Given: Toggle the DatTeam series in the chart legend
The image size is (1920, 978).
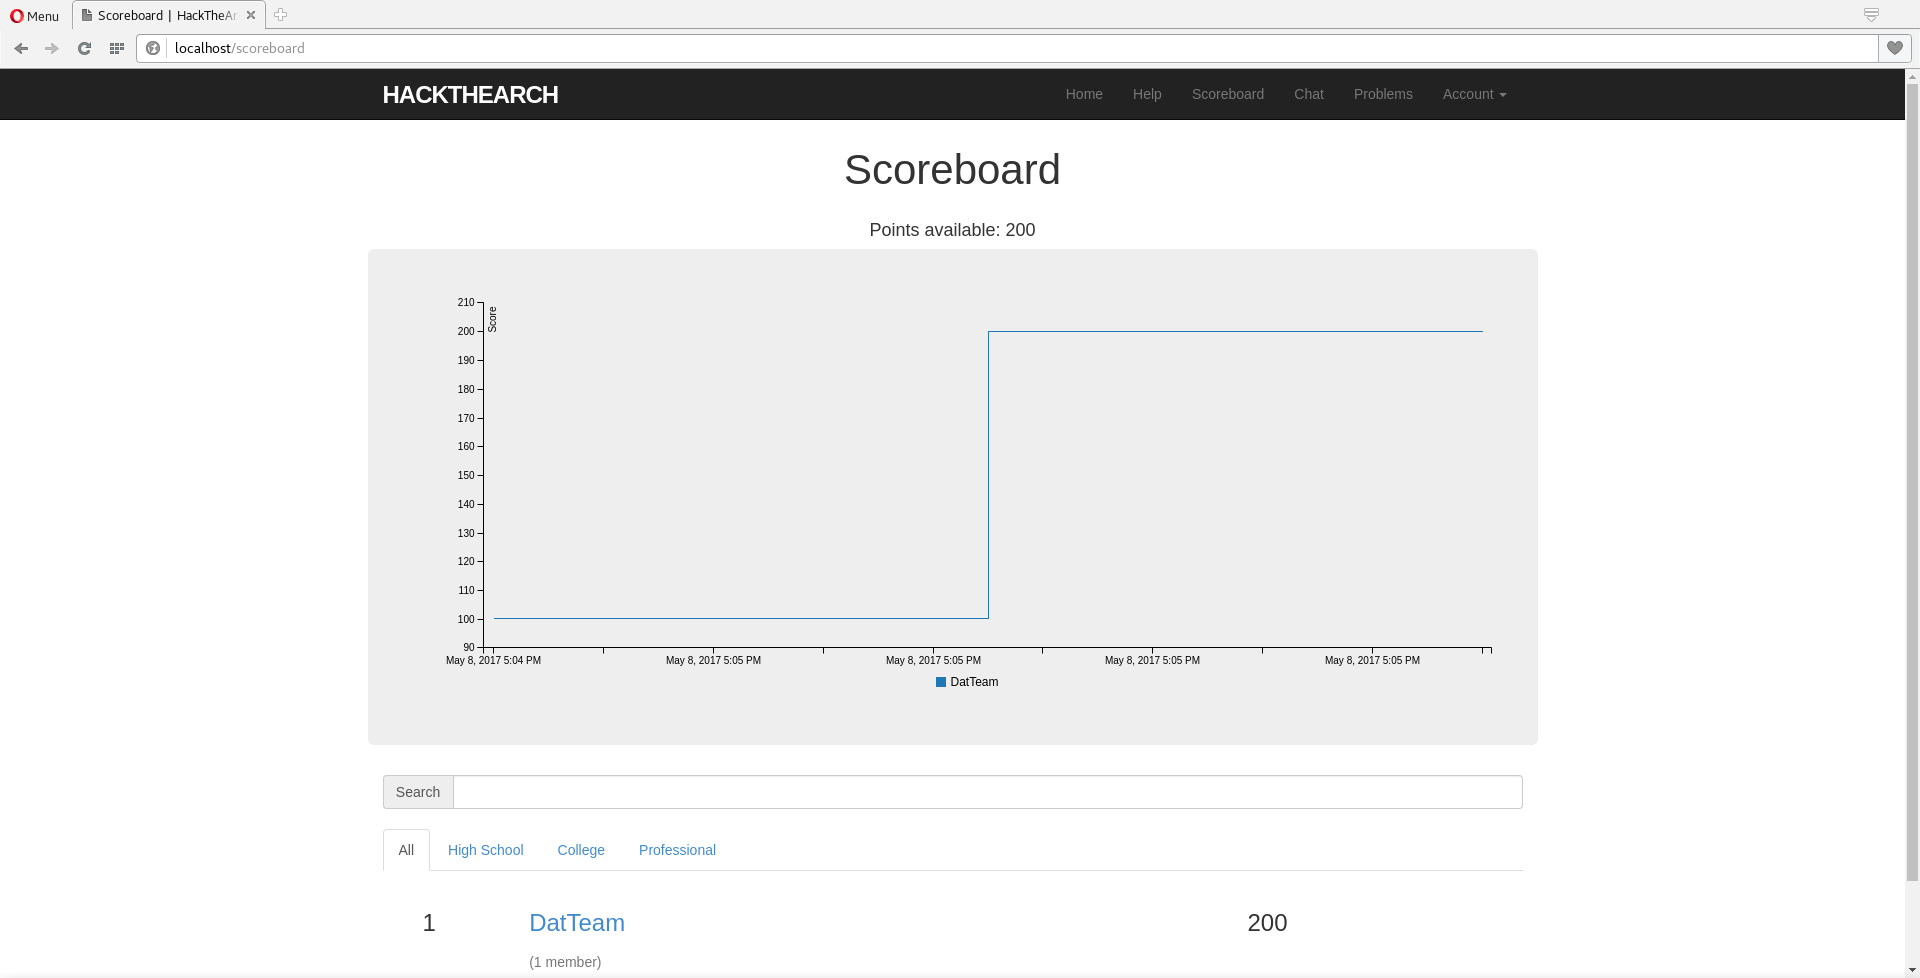Looking at the screenshot, I should [966, 682].
